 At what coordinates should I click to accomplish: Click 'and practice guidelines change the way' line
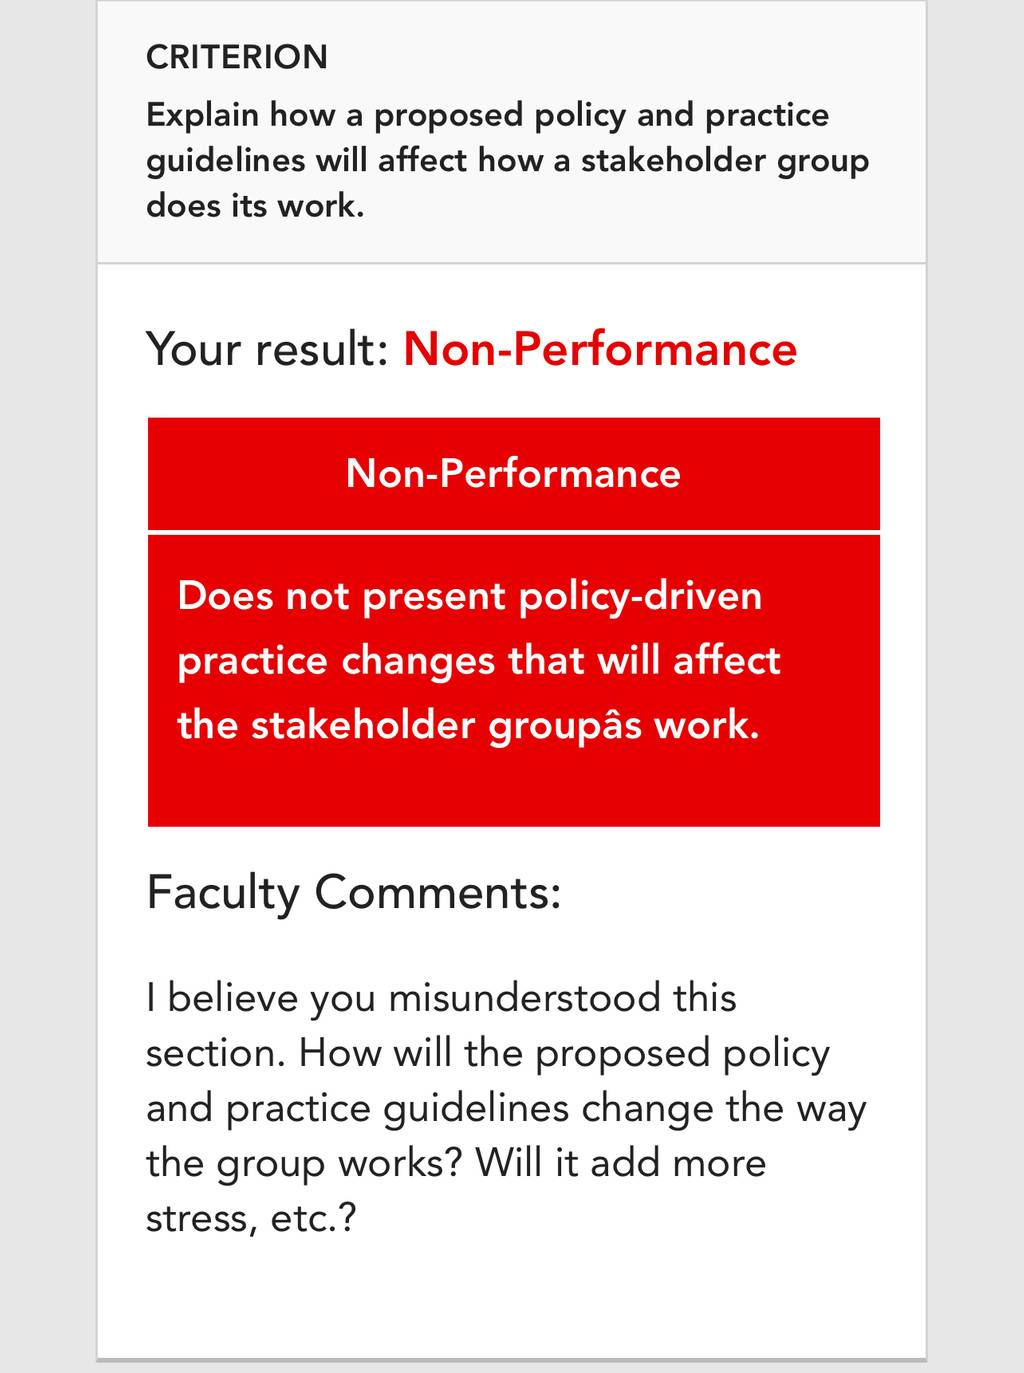click(506, 1109)
